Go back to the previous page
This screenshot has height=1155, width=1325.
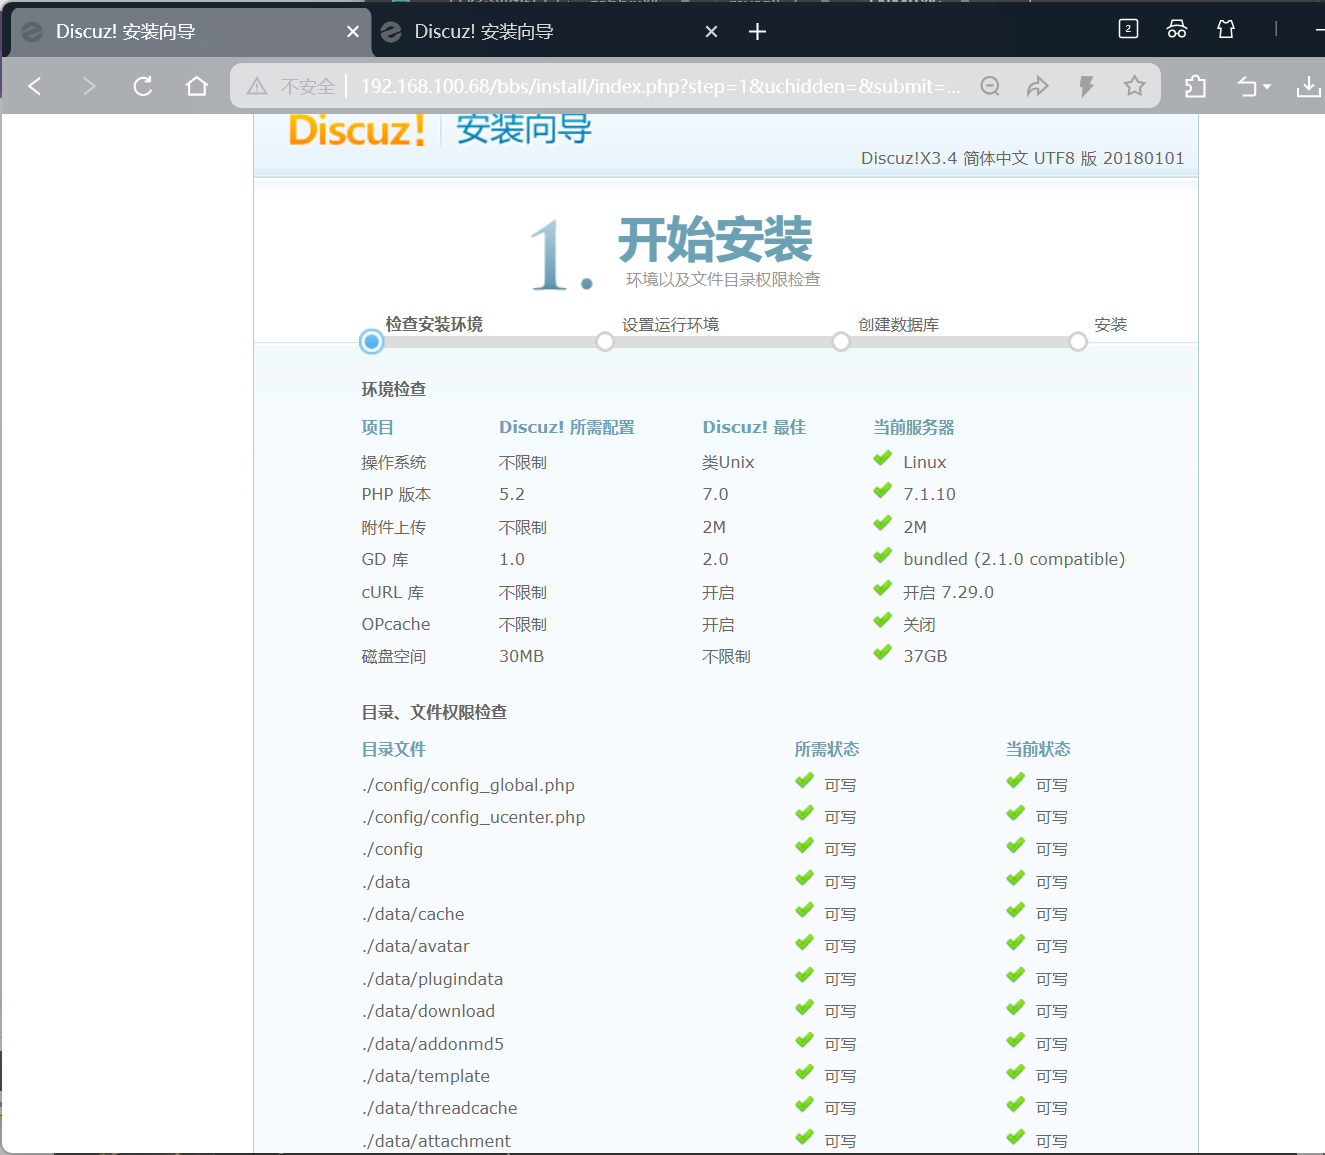click(35, 86)
